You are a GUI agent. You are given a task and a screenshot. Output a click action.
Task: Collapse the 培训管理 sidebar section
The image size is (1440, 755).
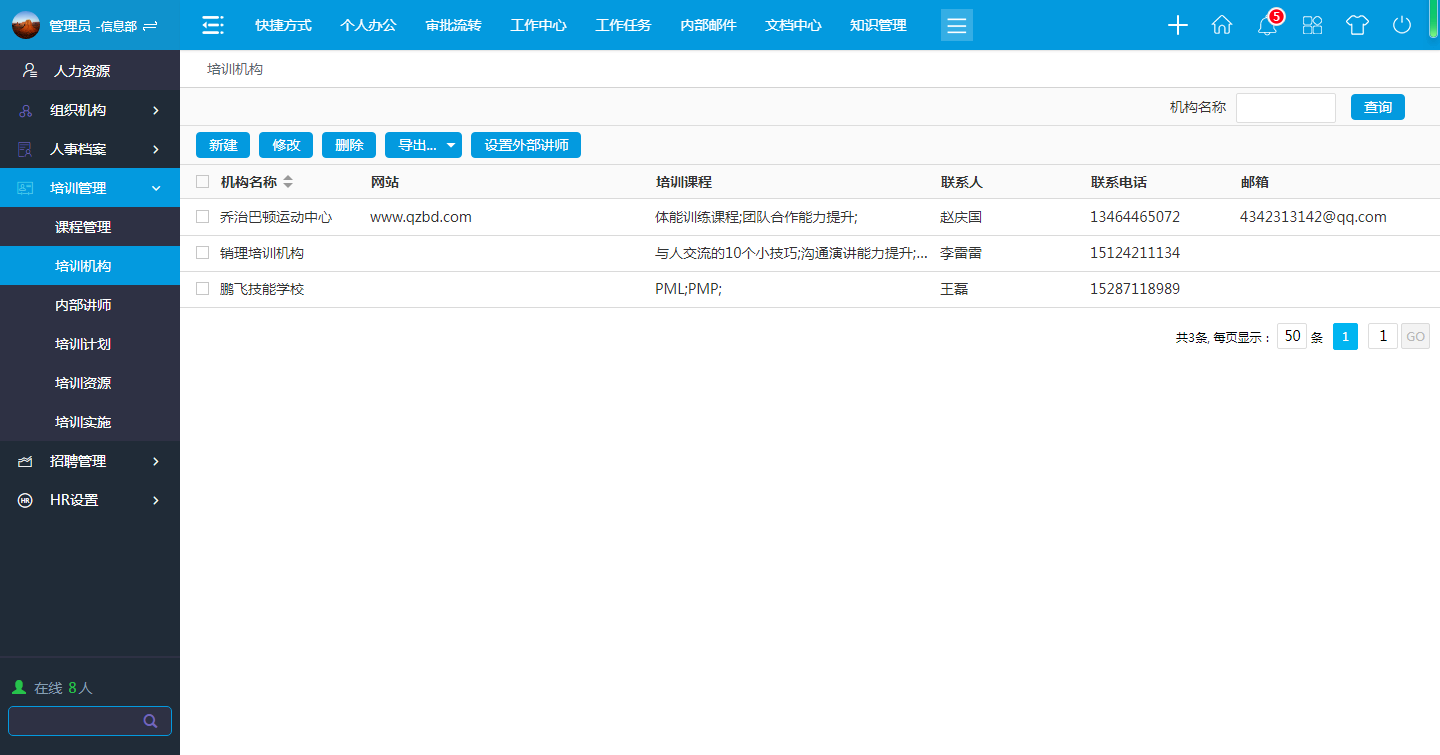156,188
